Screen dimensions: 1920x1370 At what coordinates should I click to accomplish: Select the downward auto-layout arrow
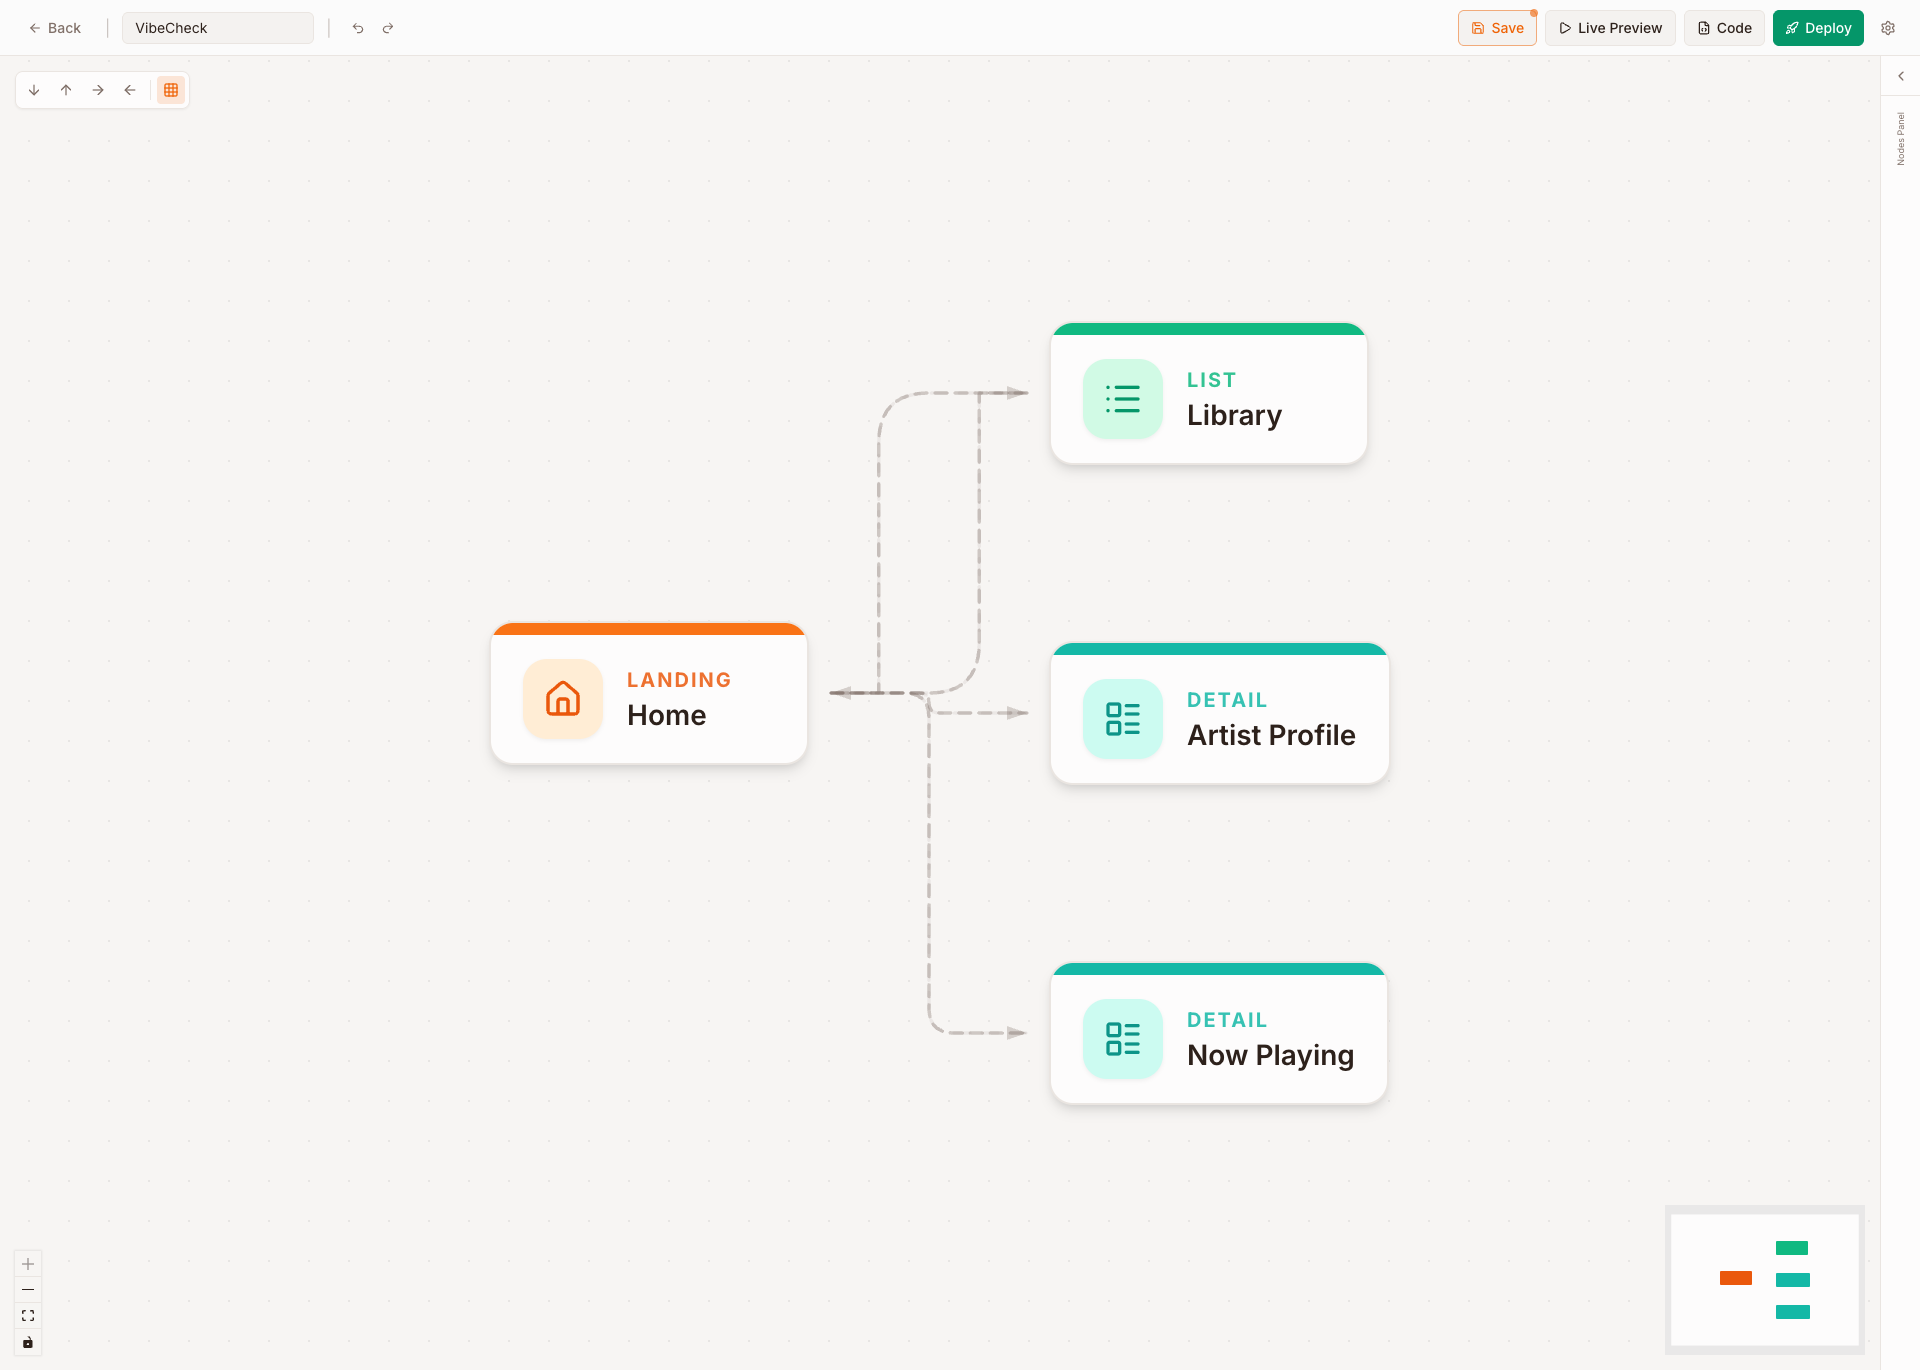(x=34, y=89)
